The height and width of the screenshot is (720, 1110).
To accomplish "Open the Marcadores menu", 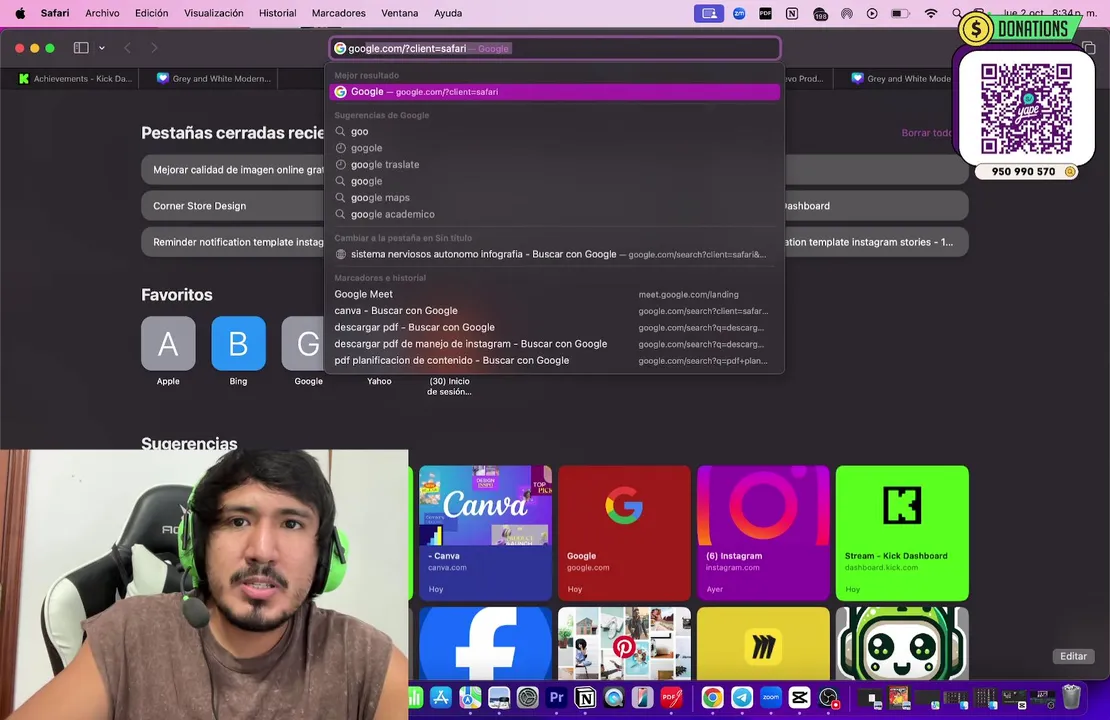I will (338, 13).
